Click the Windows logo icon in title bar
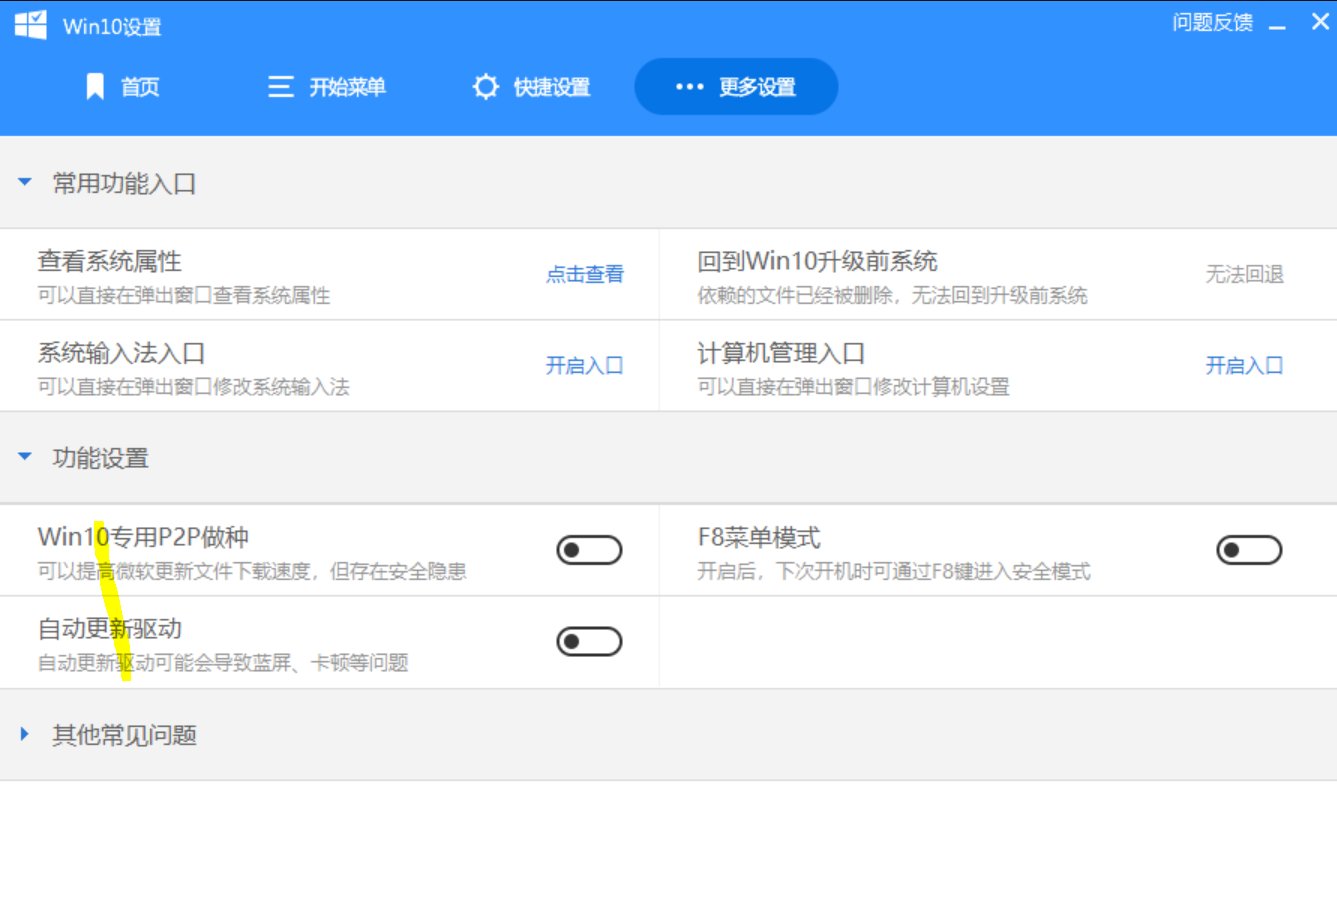Image resolution: width=1337 pixels, height=898 pixels. pos(31,25)
